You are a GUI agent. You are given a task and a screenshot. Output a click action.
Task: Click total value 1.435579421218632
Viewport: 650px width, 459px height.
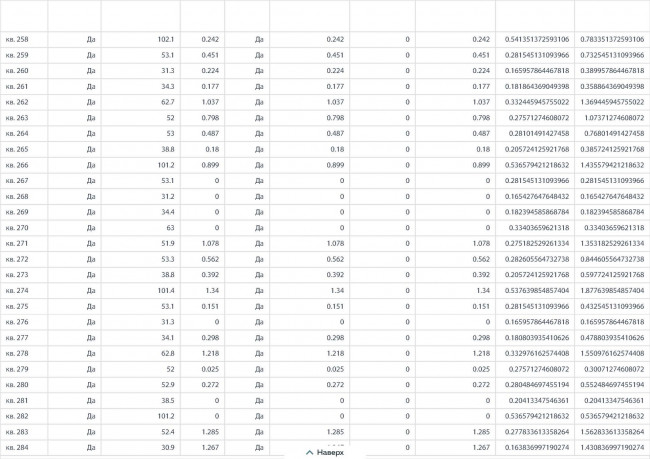(612, 165)
